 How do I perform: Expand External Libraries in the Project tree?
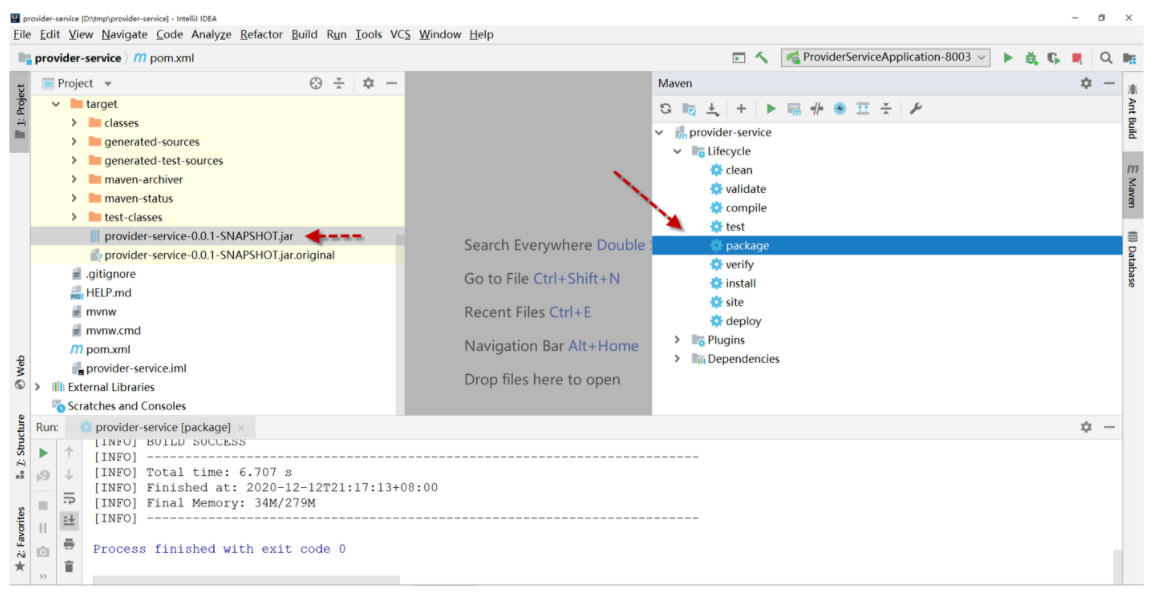pos(38,387)
